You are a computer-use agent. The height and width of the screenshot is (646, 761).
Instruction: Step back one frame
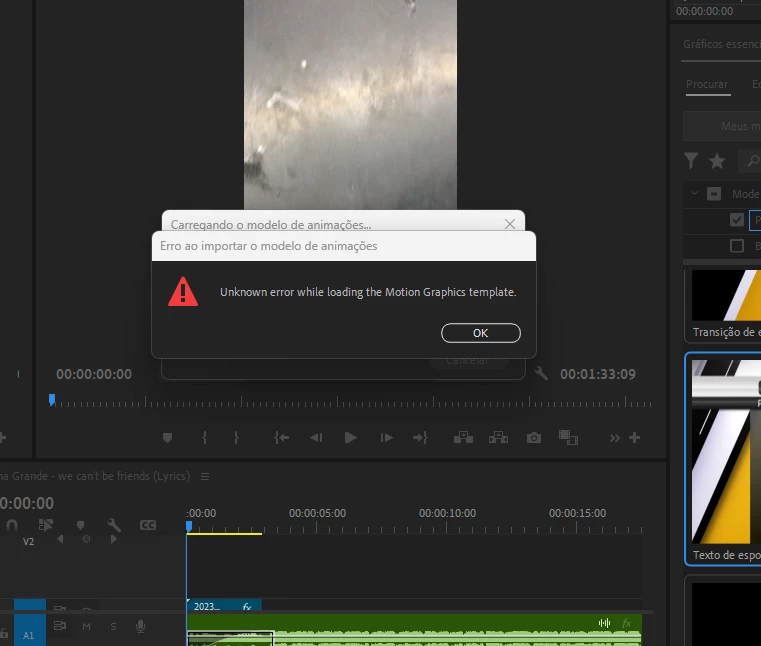(x=316, y=438)
